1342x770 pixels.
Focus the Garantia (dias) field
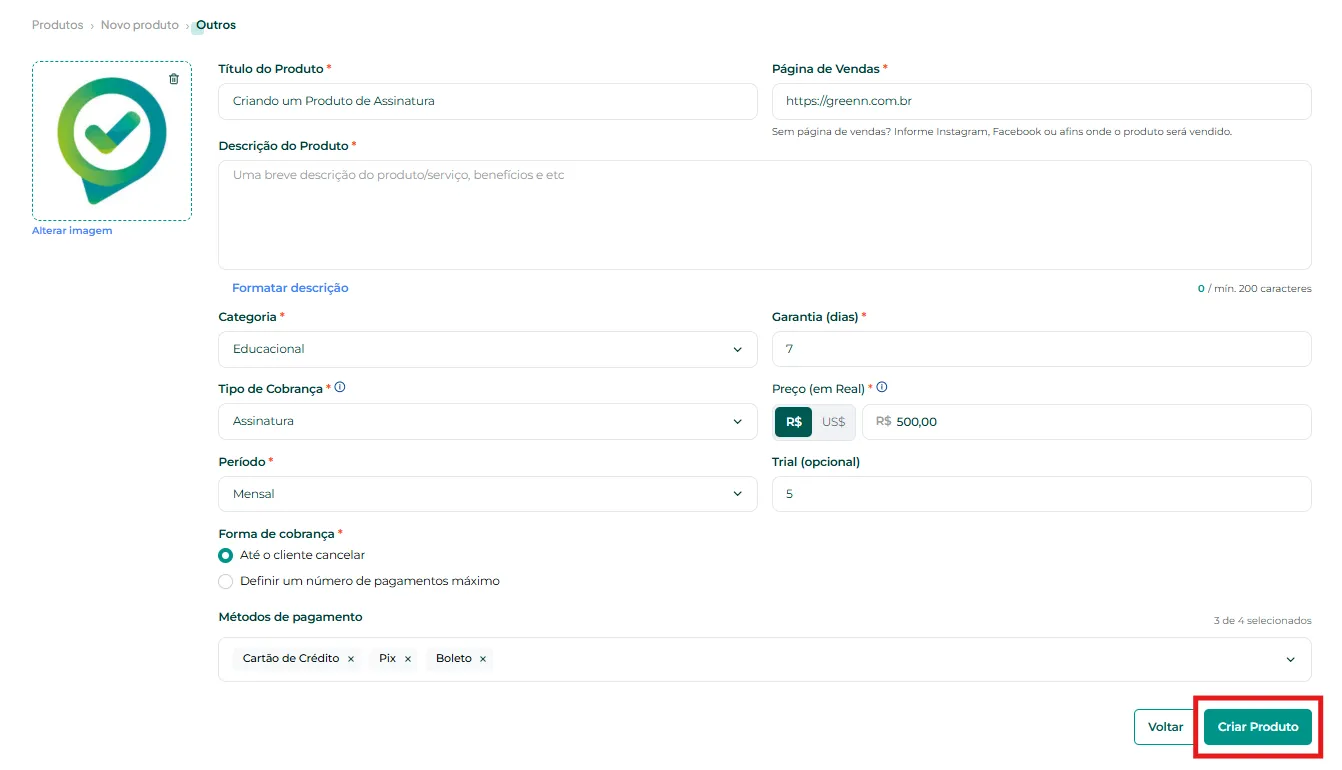[1041, 349]
